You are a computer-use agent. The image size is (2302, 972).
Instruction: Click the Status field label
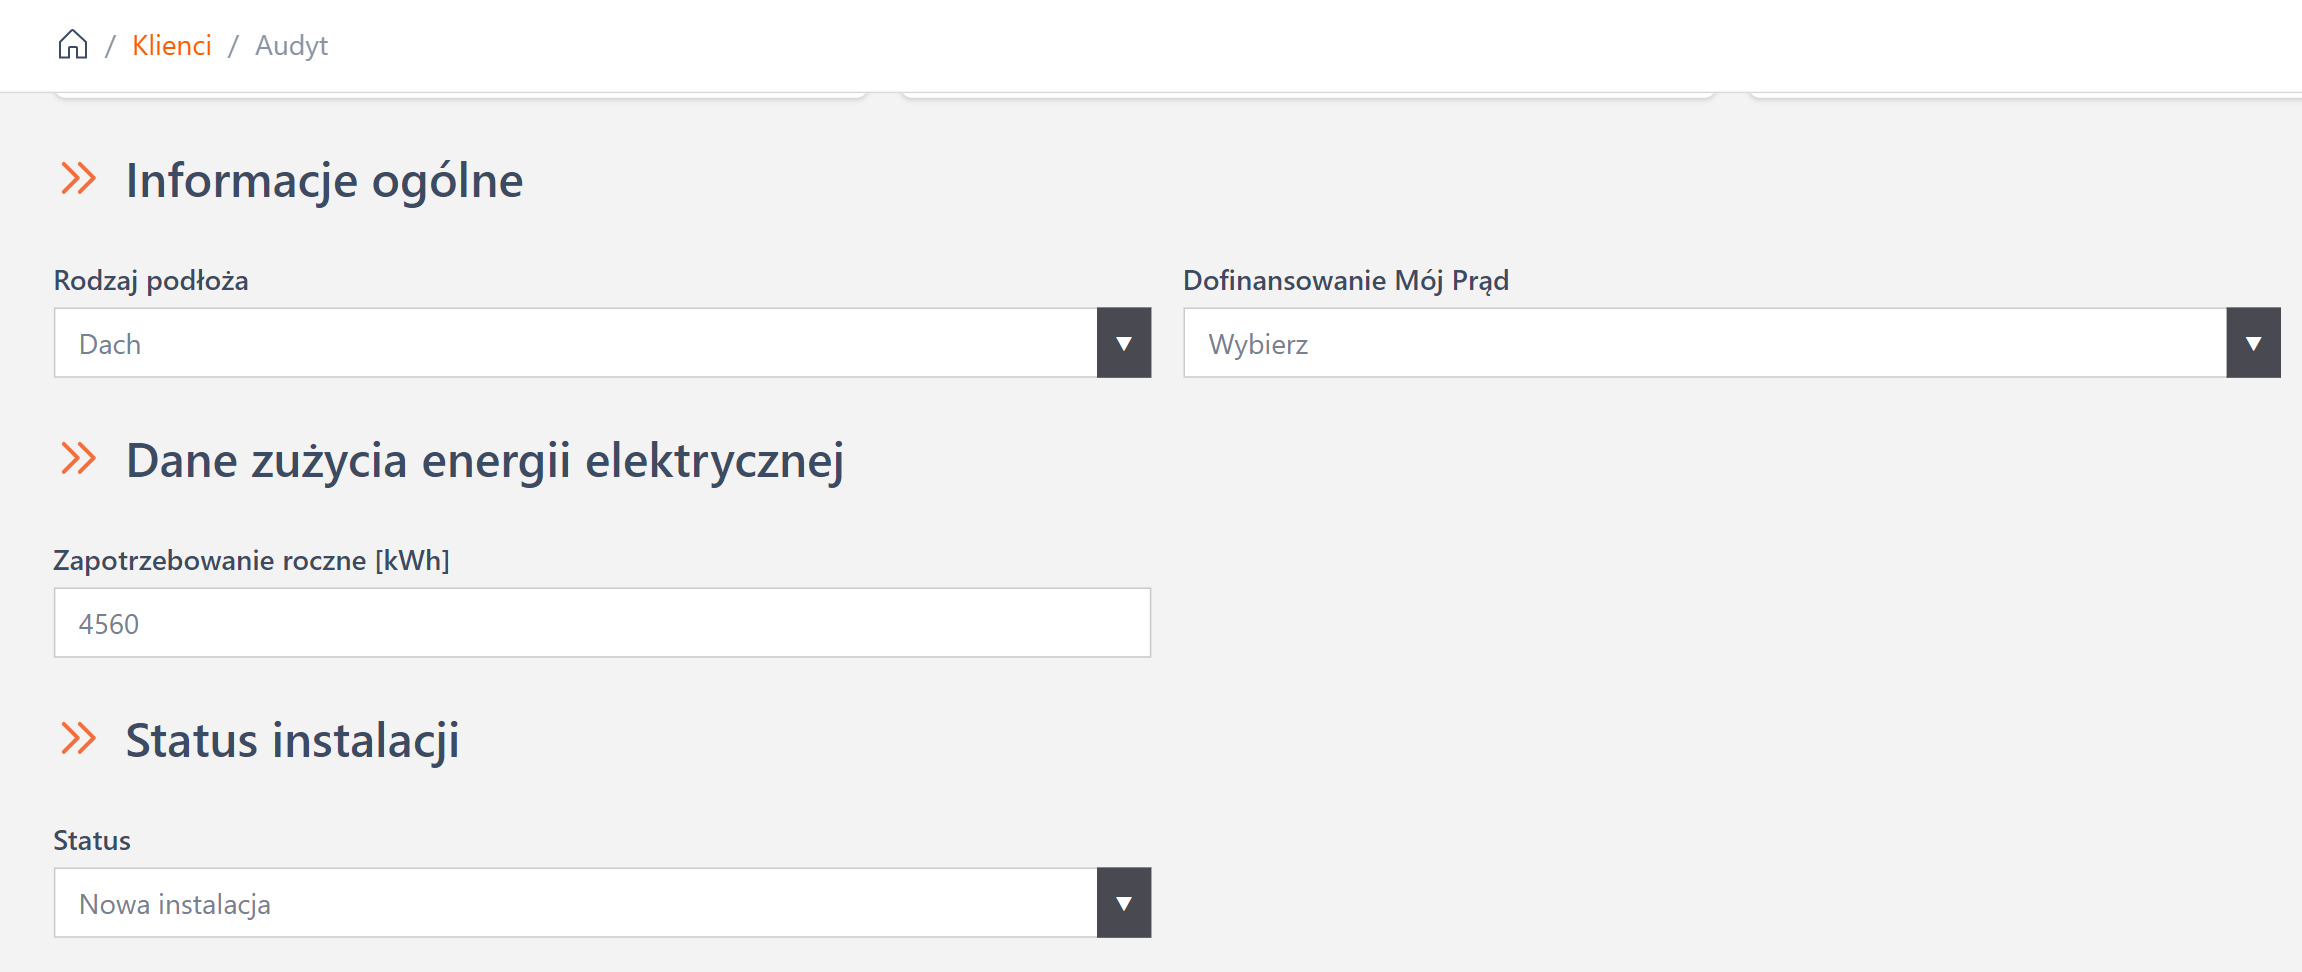(x=92, y=841)
